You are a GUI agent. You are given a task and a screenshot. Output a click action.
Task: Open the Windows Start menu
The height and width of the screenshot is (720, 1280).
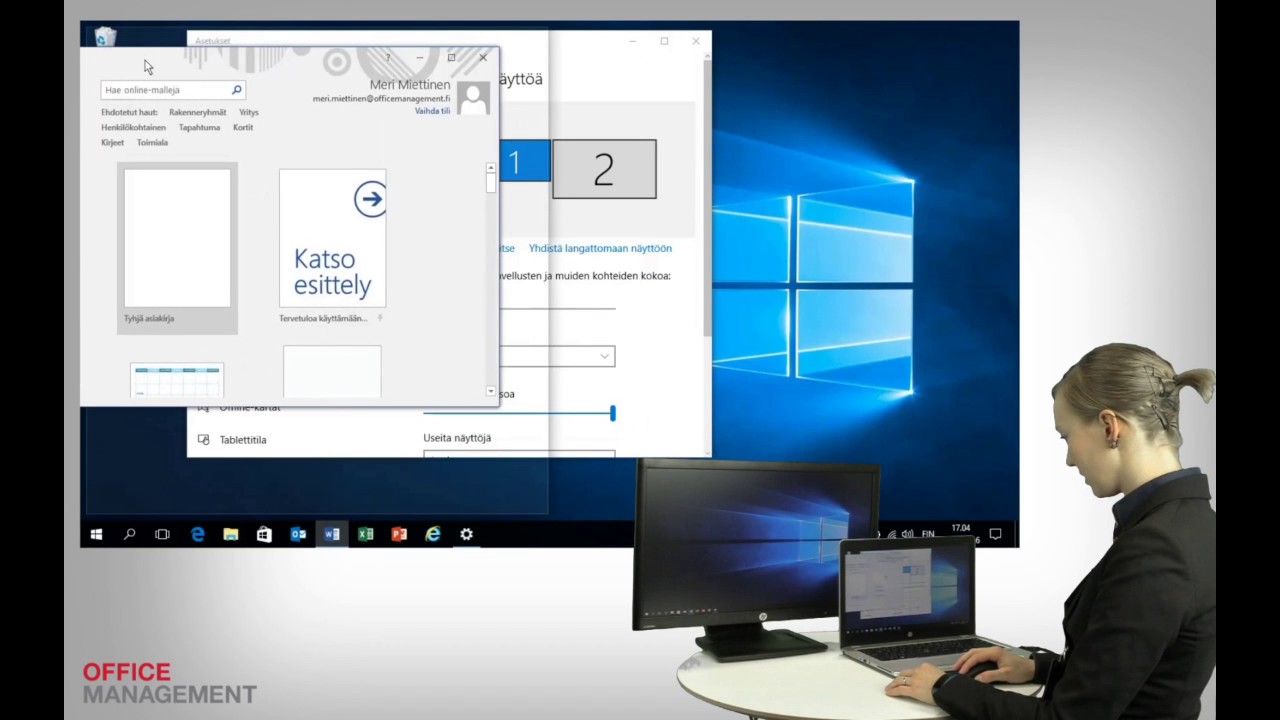[x=96, y=535]
